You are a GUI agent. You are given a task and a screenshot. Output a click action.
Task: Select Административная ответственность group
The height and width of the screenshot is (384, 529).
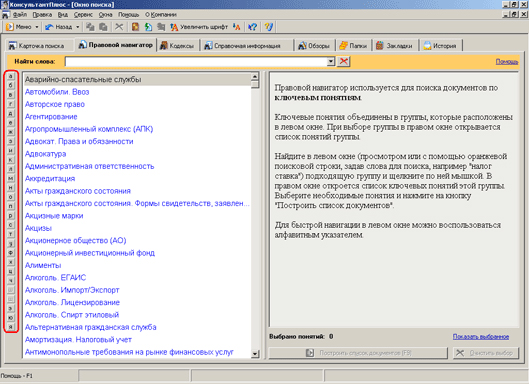[x=89, y=166]
